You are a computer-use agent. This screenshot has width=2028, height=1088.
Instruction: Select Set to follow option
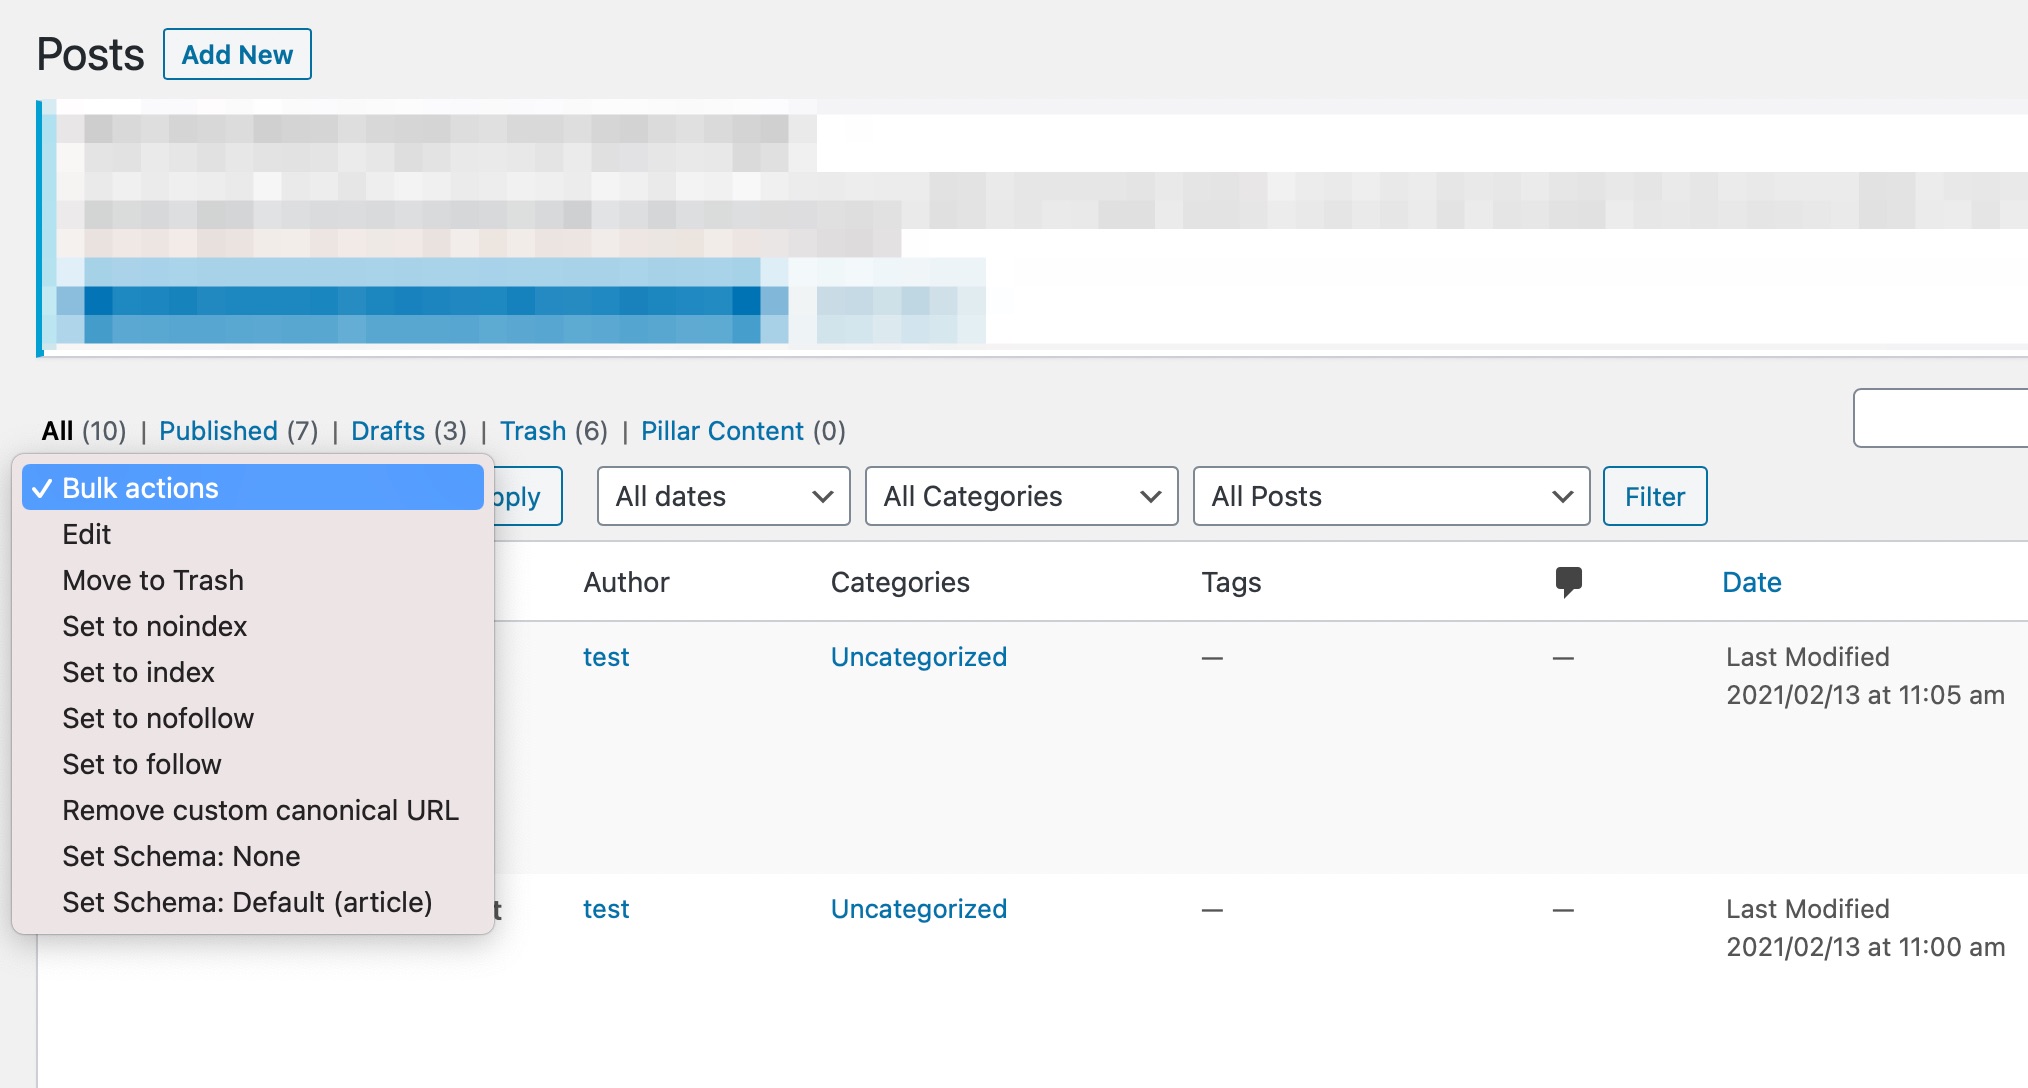(141, 764)
